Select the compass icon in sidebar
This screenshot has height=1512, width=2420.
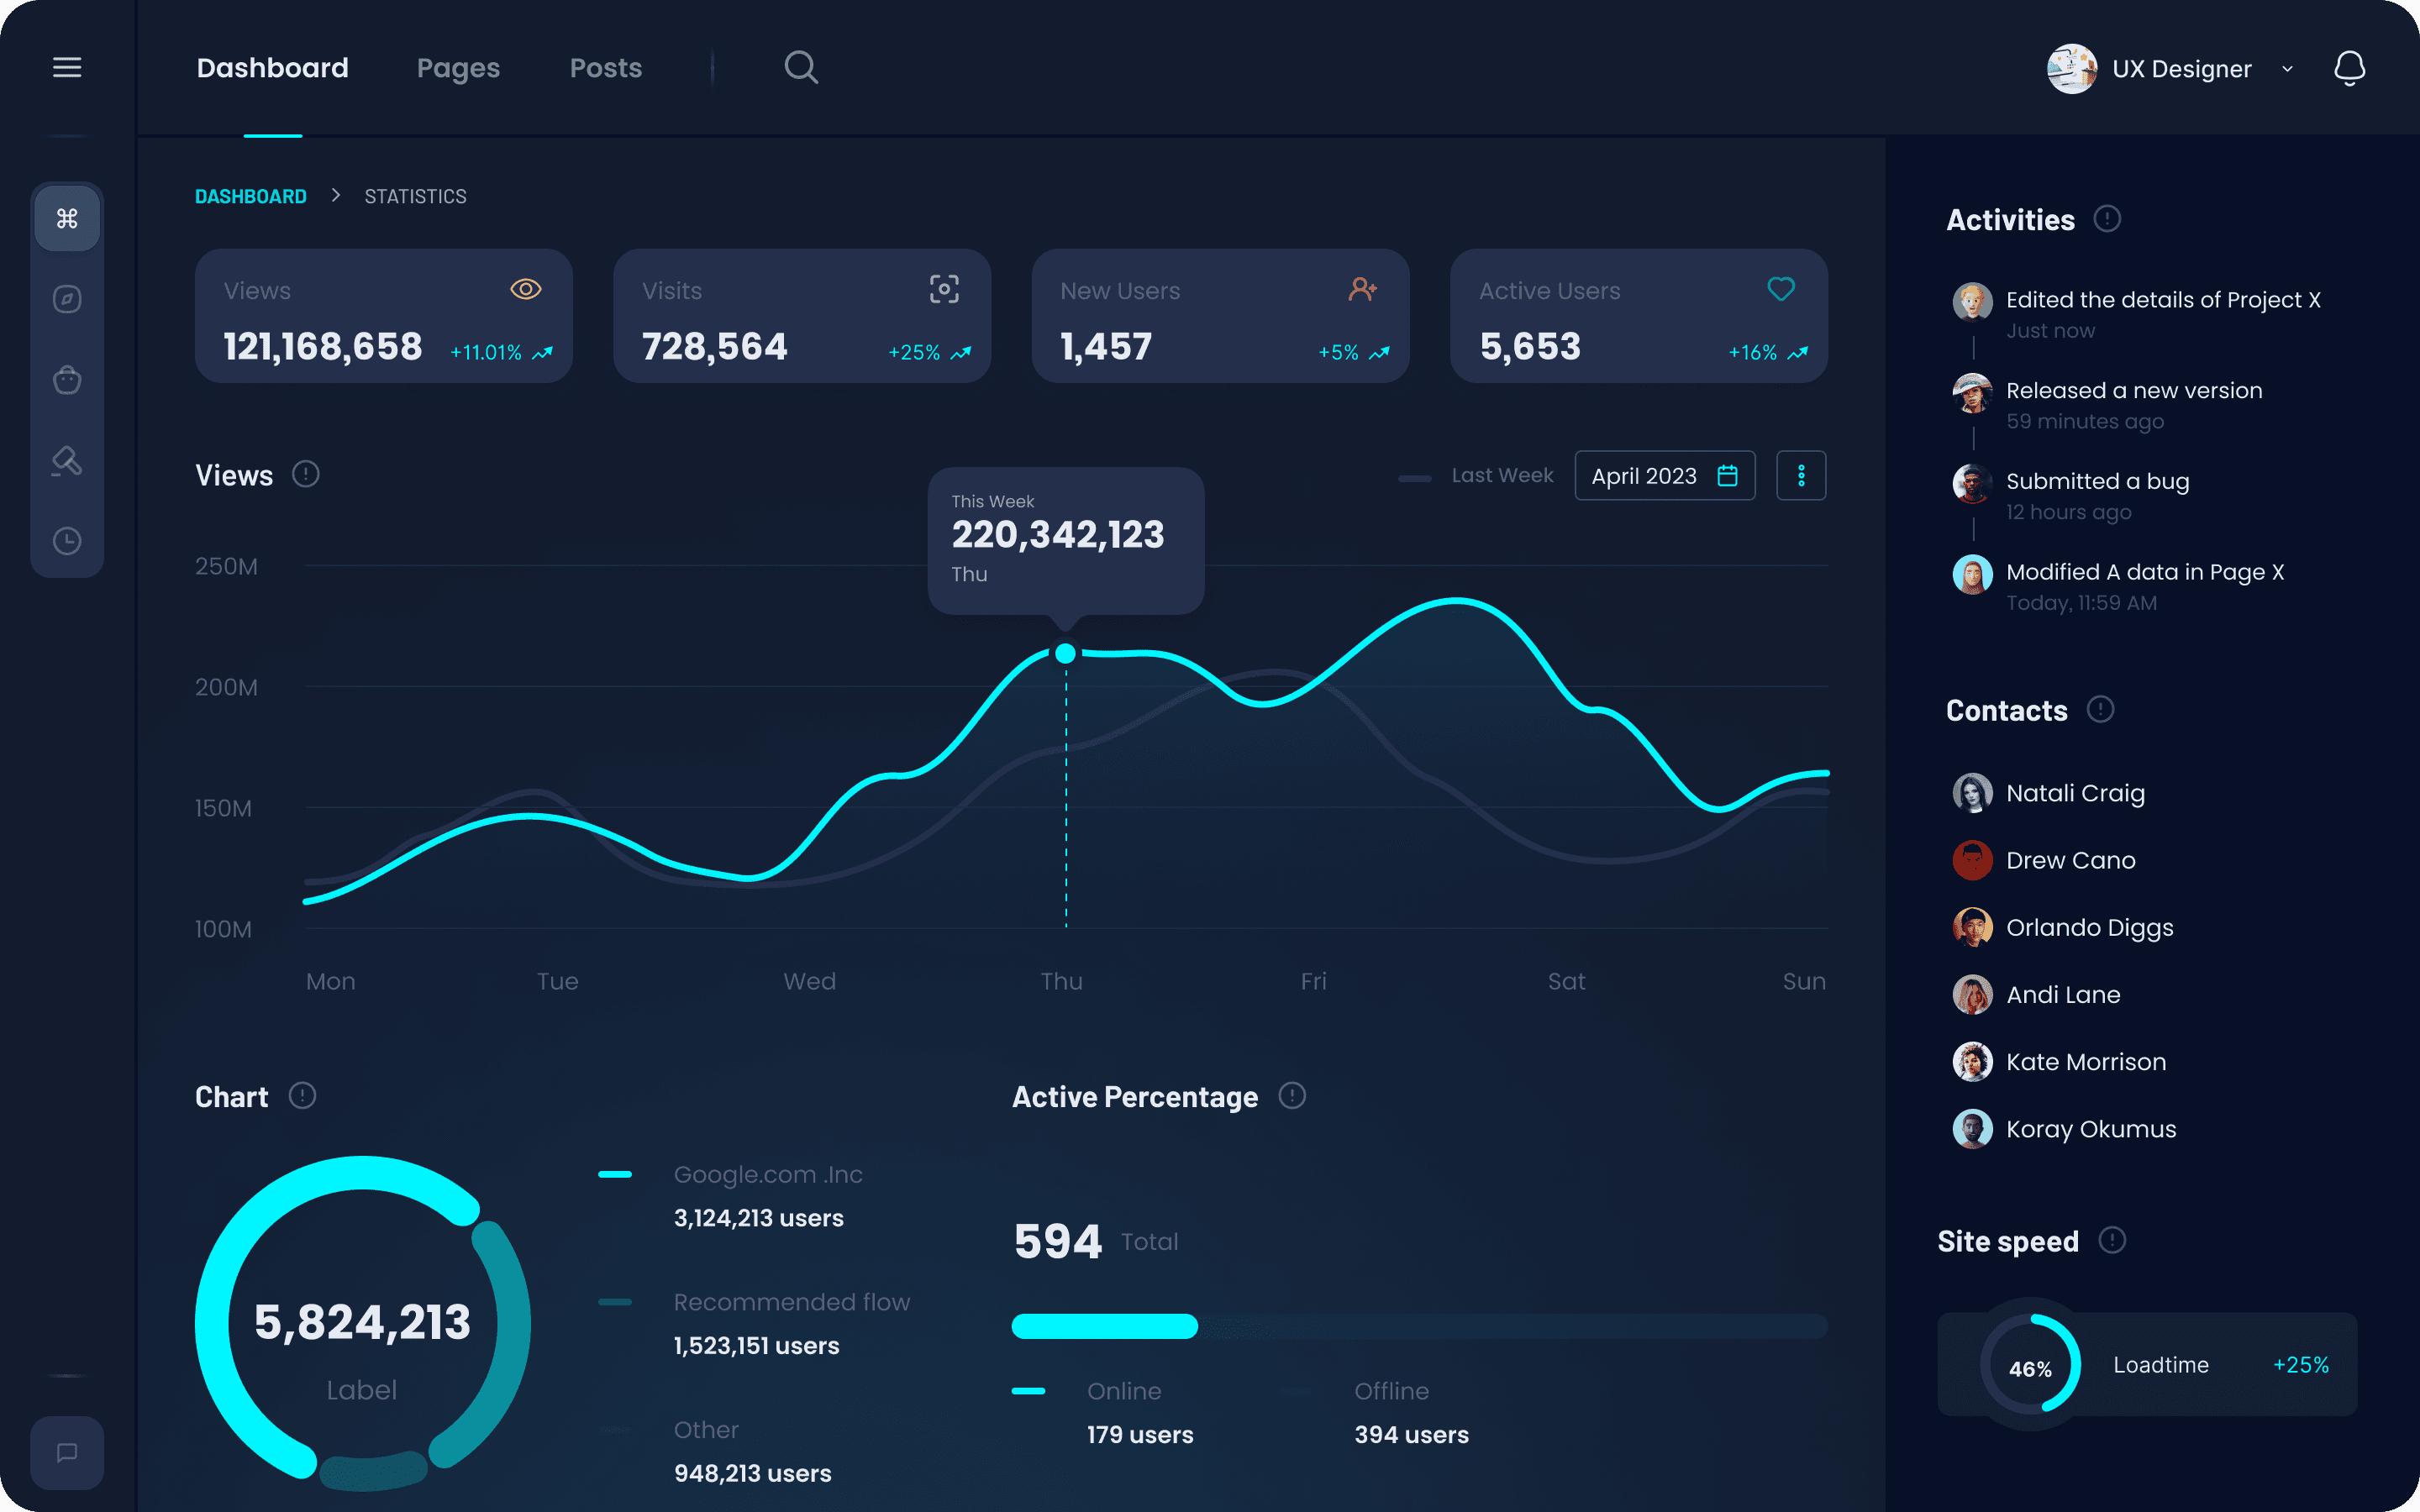point(67,299)
